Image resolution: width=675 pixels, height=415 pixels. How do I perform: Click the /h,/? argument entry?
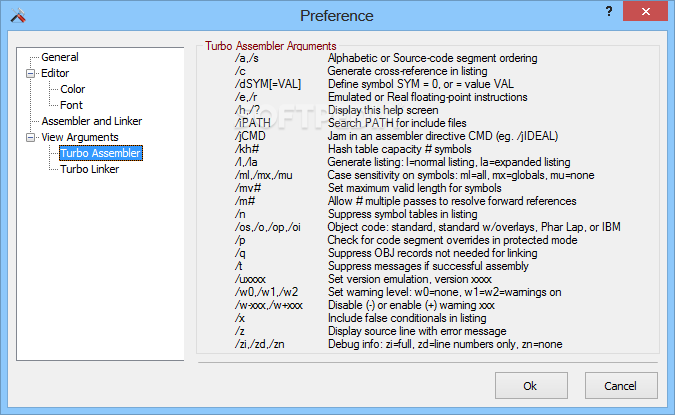pos(247,110)
